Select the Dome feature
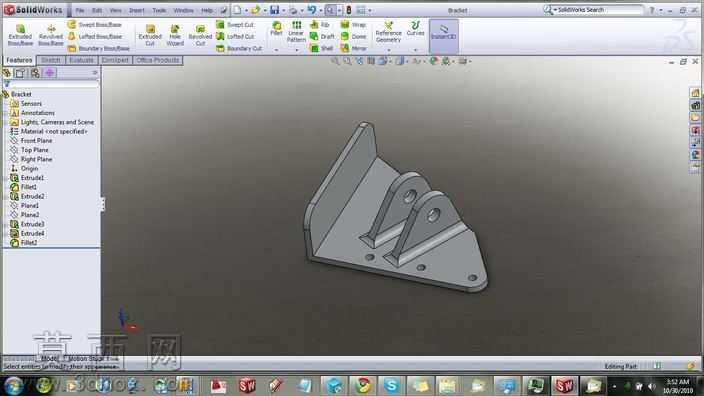The height and width of the screenshot is (396, 704). [x=353, y=36]
